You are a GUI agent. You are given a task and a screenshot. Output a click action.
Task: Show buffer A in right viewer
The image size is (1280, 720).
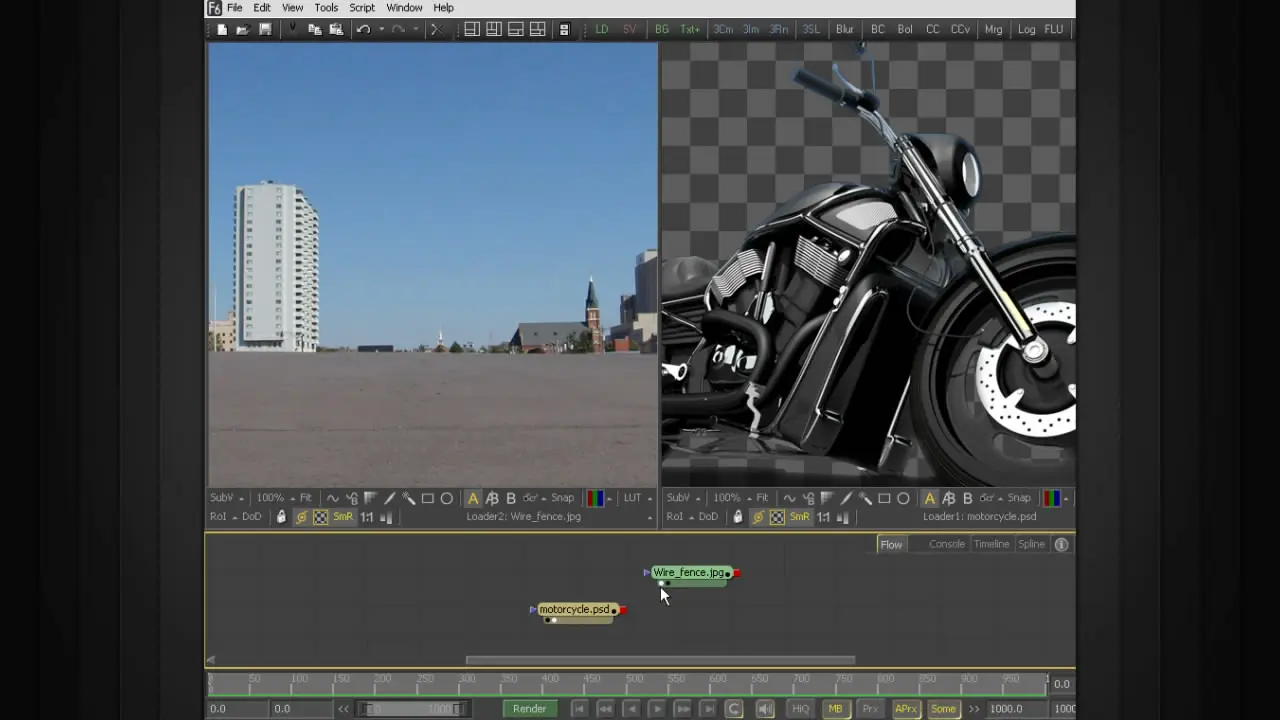(930, 498)
